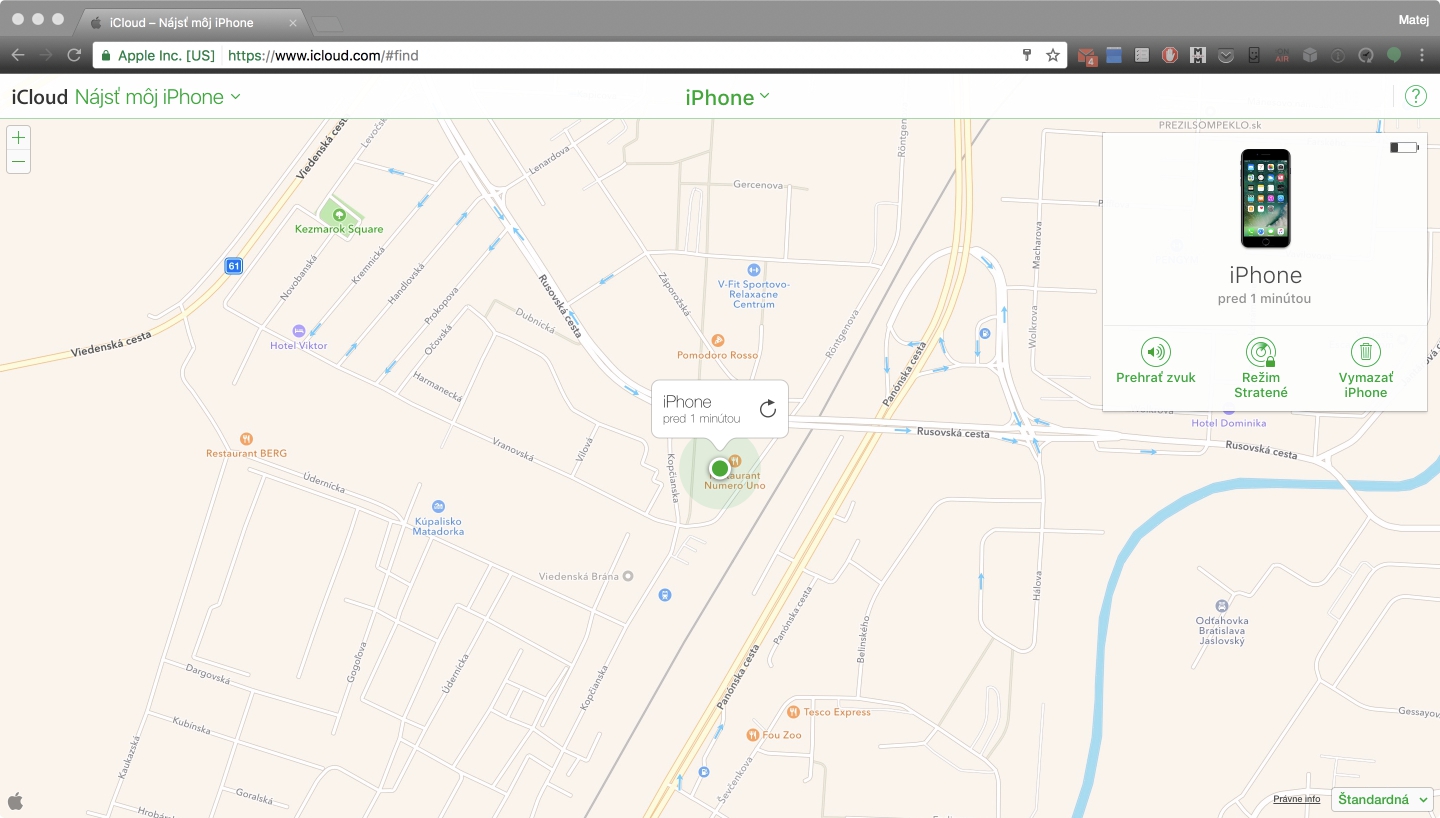The image size is (1440, 818).
Task: Open a new browser tab
Action: click(x=326, y=23)
